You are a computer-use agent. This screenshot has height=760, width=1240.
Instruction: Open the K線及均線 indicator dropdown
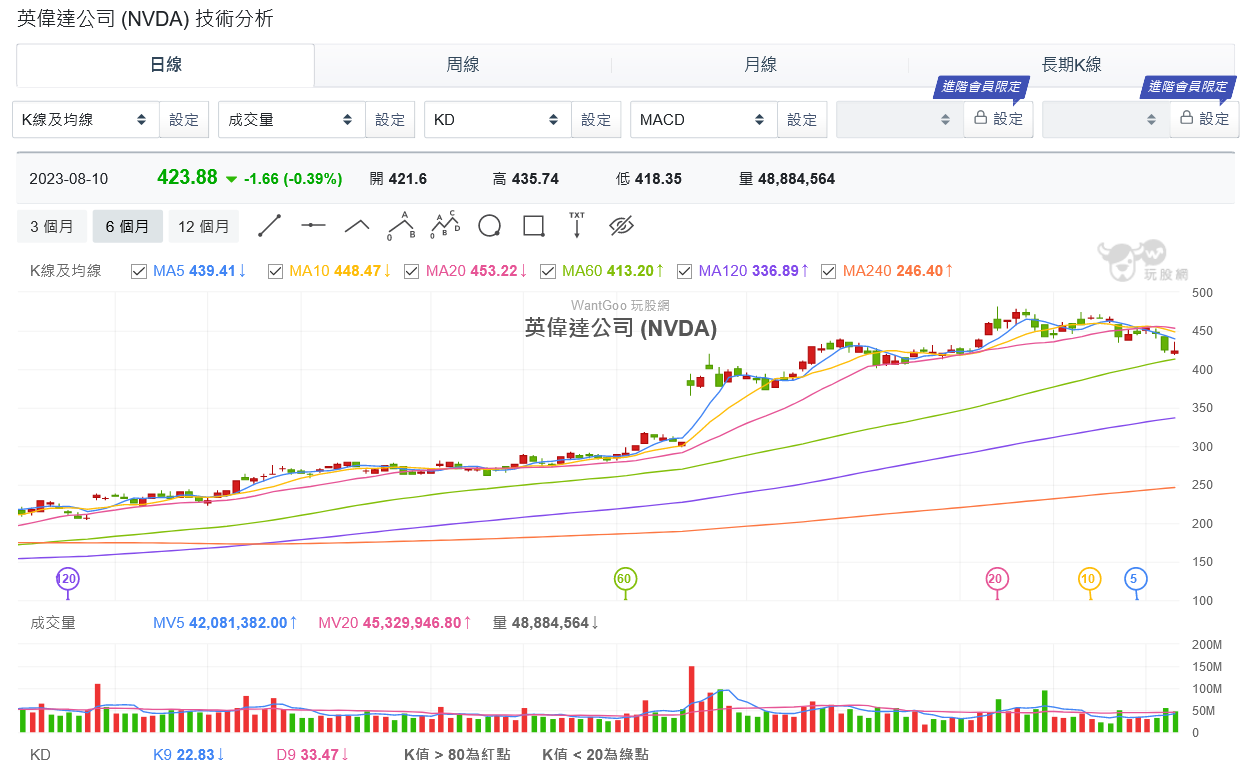pyautogui.click(x=86, y=119)
